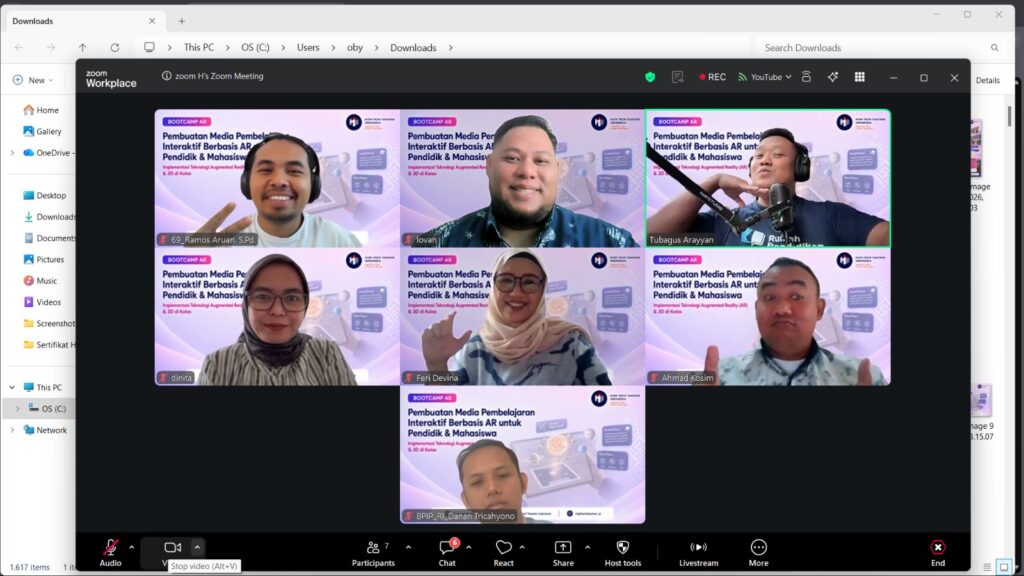Select Tubagus Arayyan video tile

[x=767, y=178]
